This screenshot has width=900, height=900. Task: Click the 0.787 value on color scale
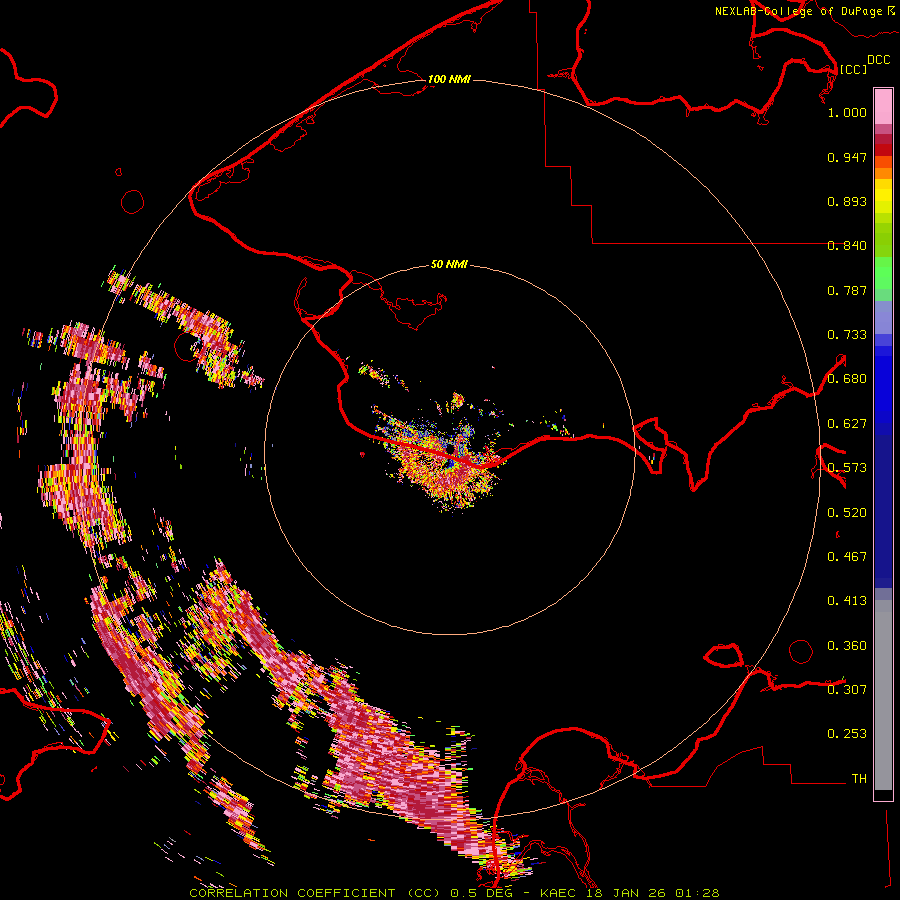847,290
